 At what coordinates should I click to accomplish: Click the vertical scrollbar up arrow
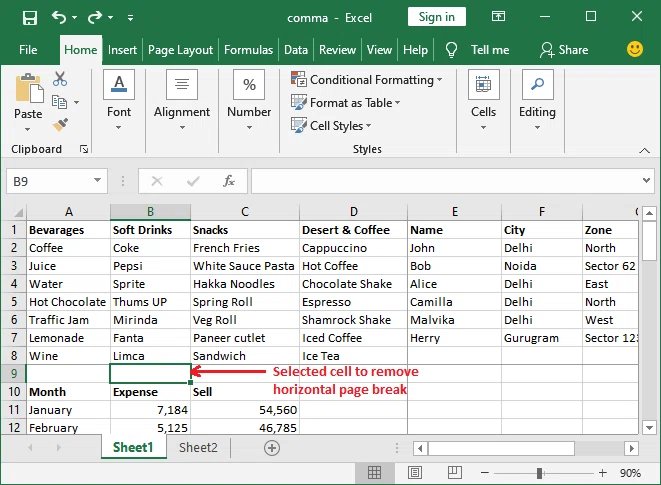pos(649,213)
